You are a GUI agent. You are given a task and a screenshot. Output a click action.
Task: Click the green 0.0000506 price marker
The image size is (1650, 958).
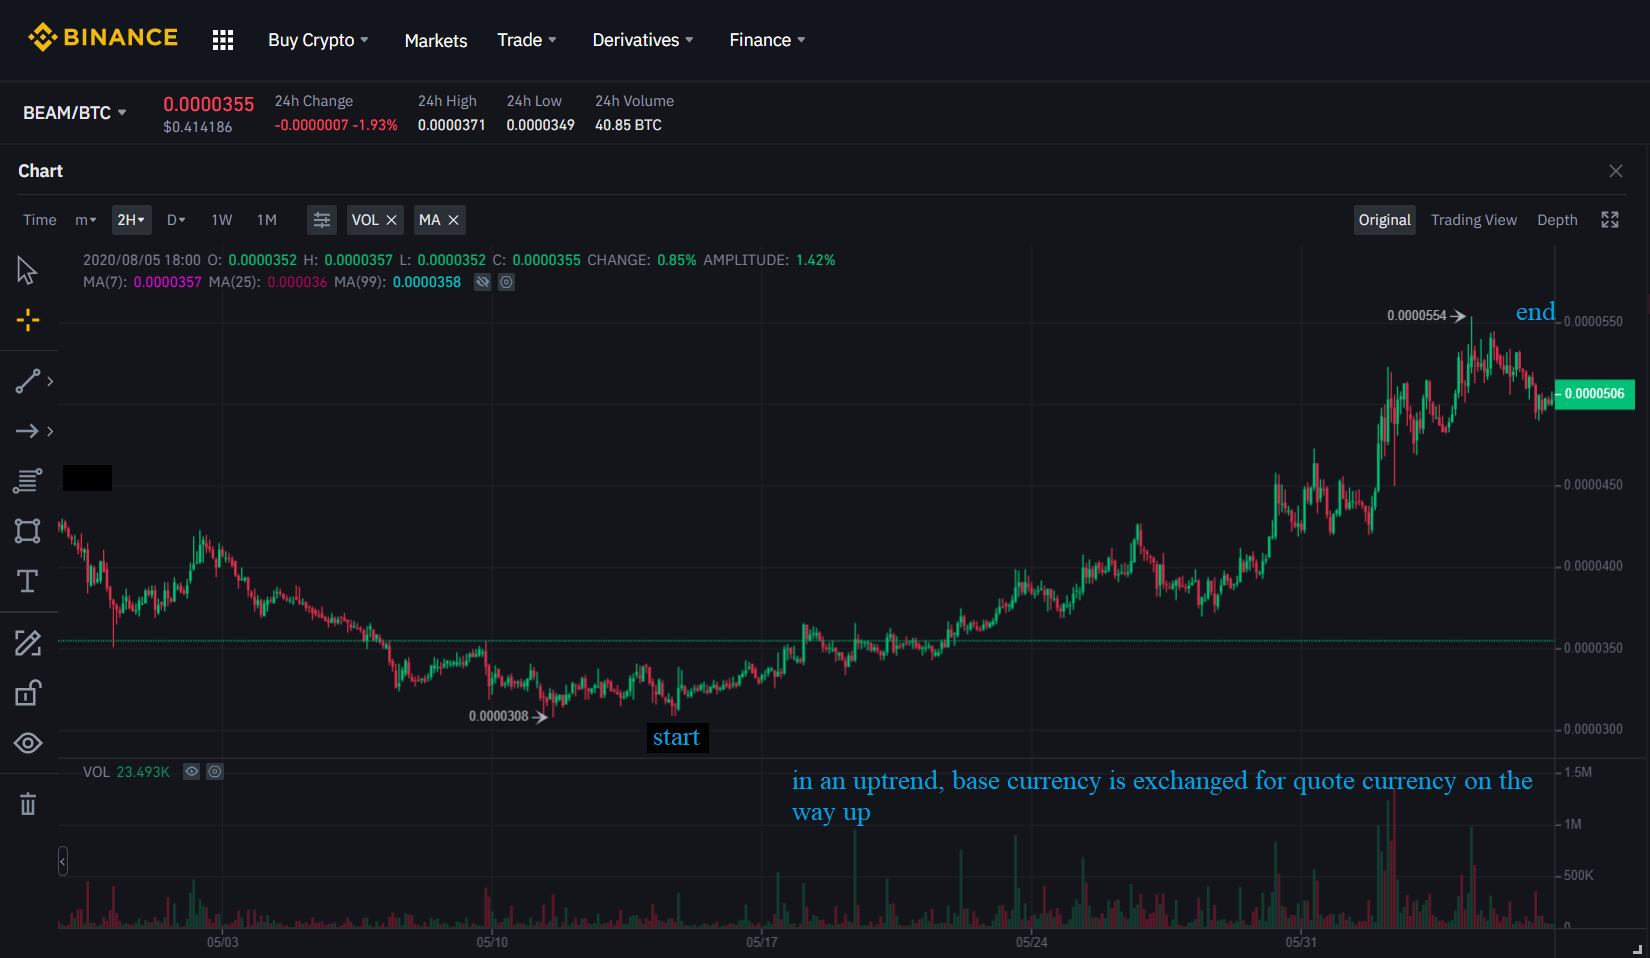coord(1595,394)
